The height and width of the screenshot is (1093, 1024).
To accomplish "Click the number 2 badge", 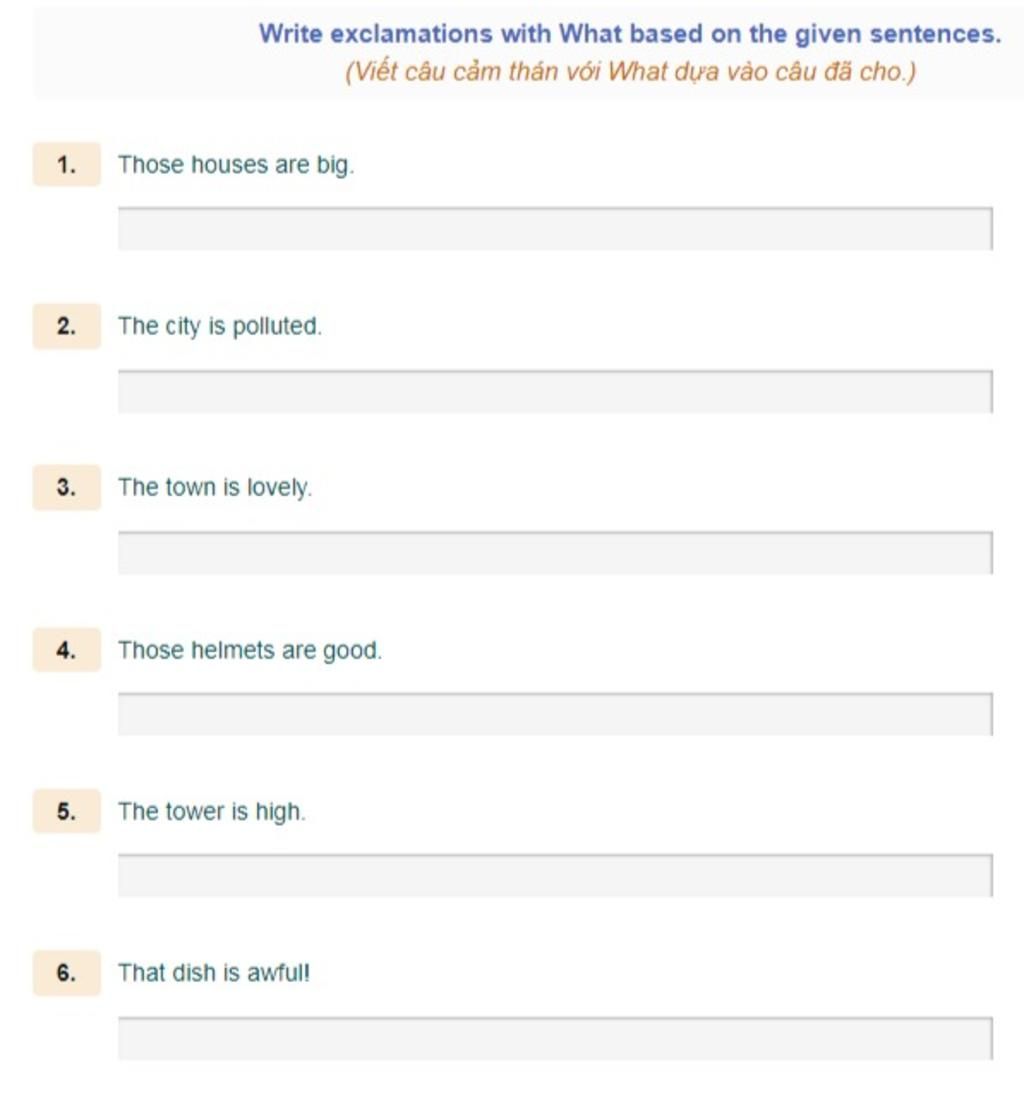I will [67, 326].
